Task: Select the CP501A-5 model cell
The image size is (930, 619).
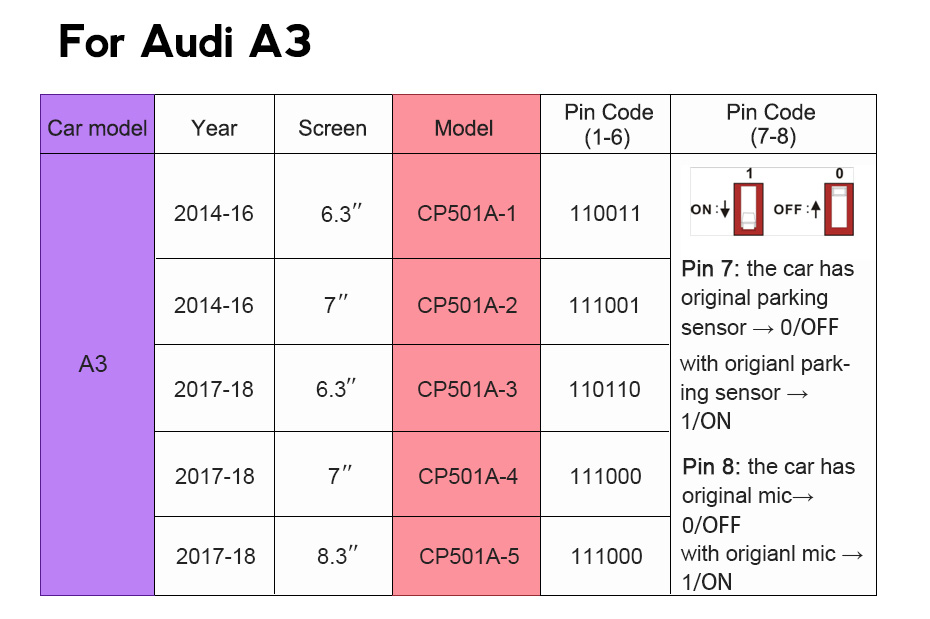Action: click(466, 556)
